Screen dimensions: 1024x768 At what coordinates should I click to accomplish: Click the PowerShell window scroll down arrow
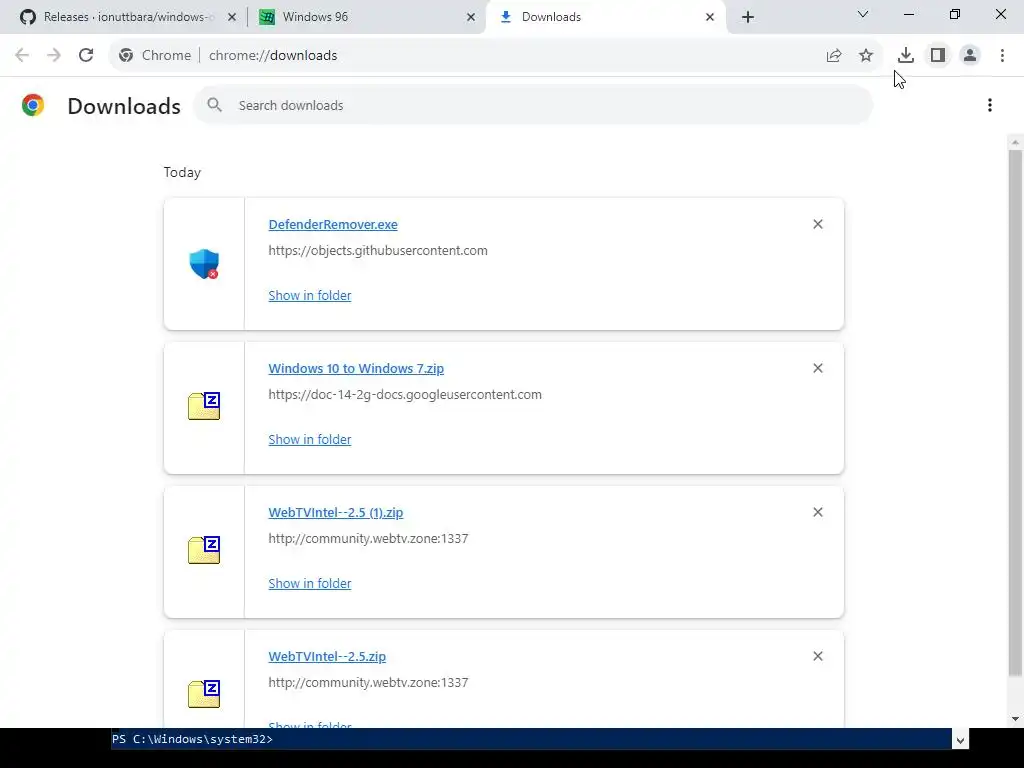pyautogui.click(x=960, y=741)
